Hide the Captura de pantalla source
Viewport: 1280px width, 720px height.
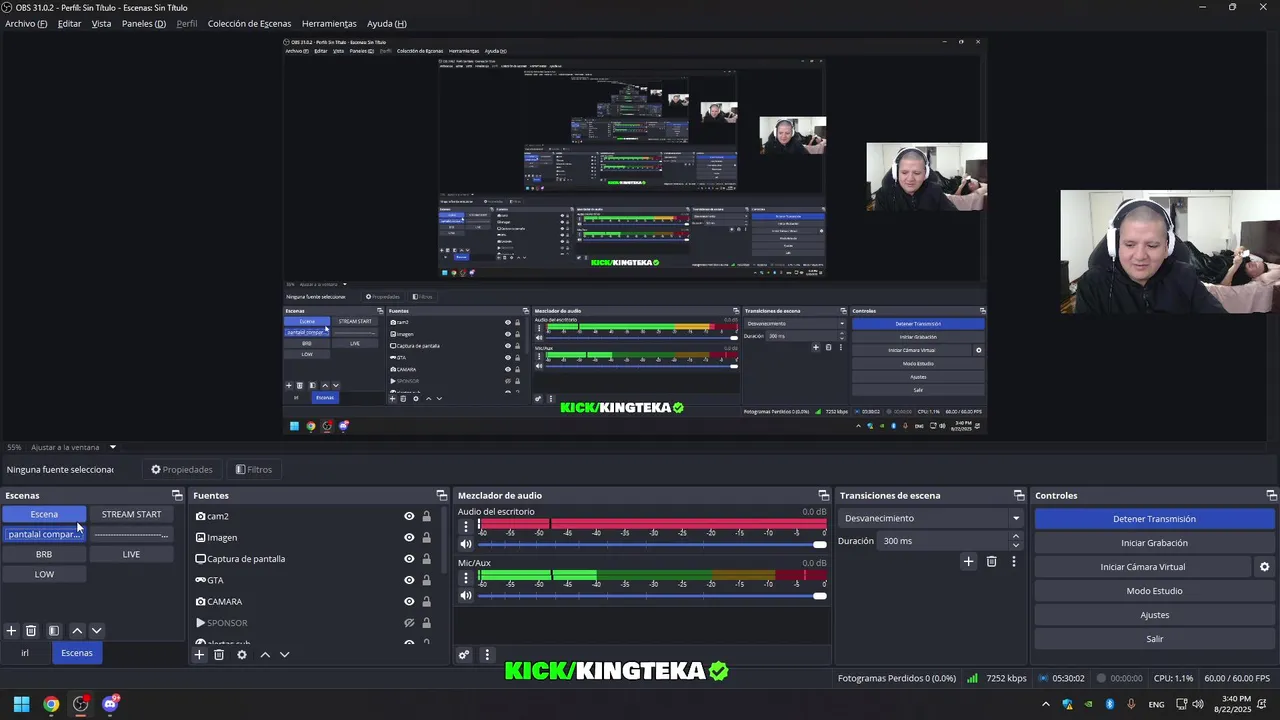click(x=409, y=559)
